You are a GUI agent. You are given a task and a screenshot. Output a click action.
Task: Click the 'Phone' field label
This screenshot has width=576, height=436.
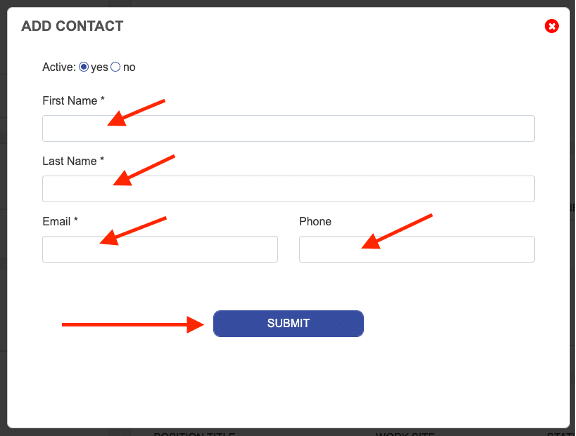315,221
